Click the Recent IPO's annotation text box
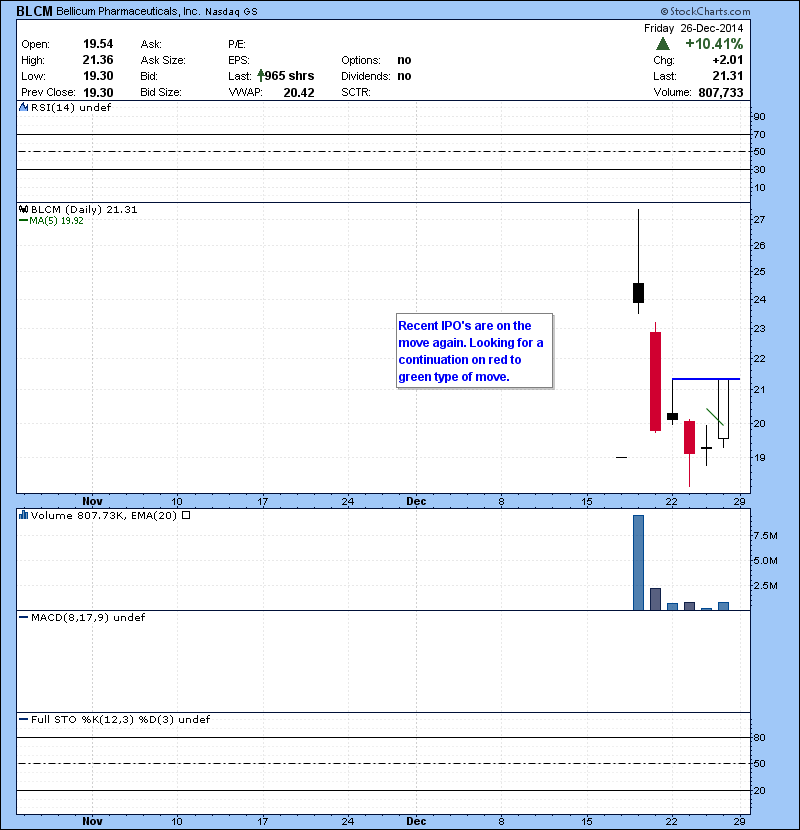800x830 pixels. coord(474,351)
